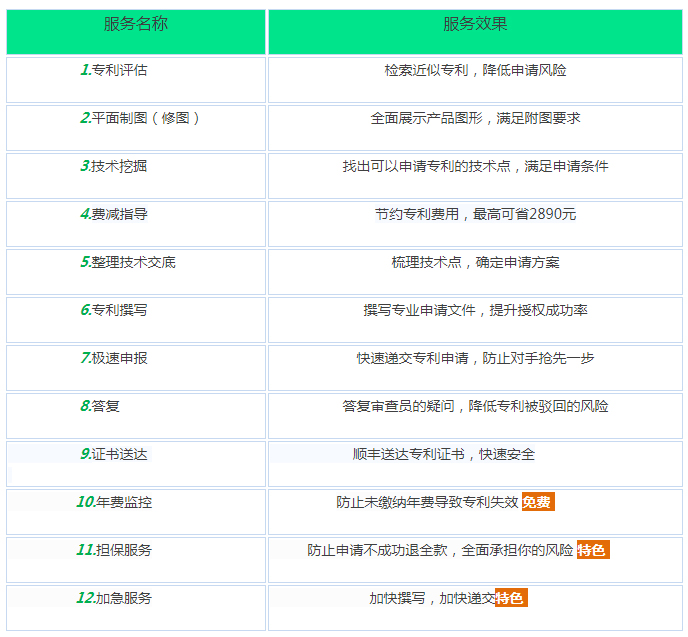Select the 10.年费监控 service name
Viewport: 688px width, 637px height.
click(114, 502)
